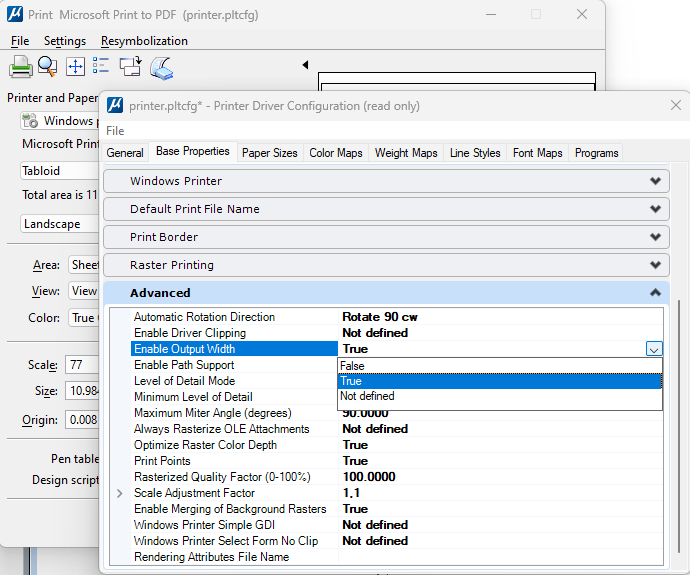
Task: Expand the Raster Printing section
Action: [655, 265]
